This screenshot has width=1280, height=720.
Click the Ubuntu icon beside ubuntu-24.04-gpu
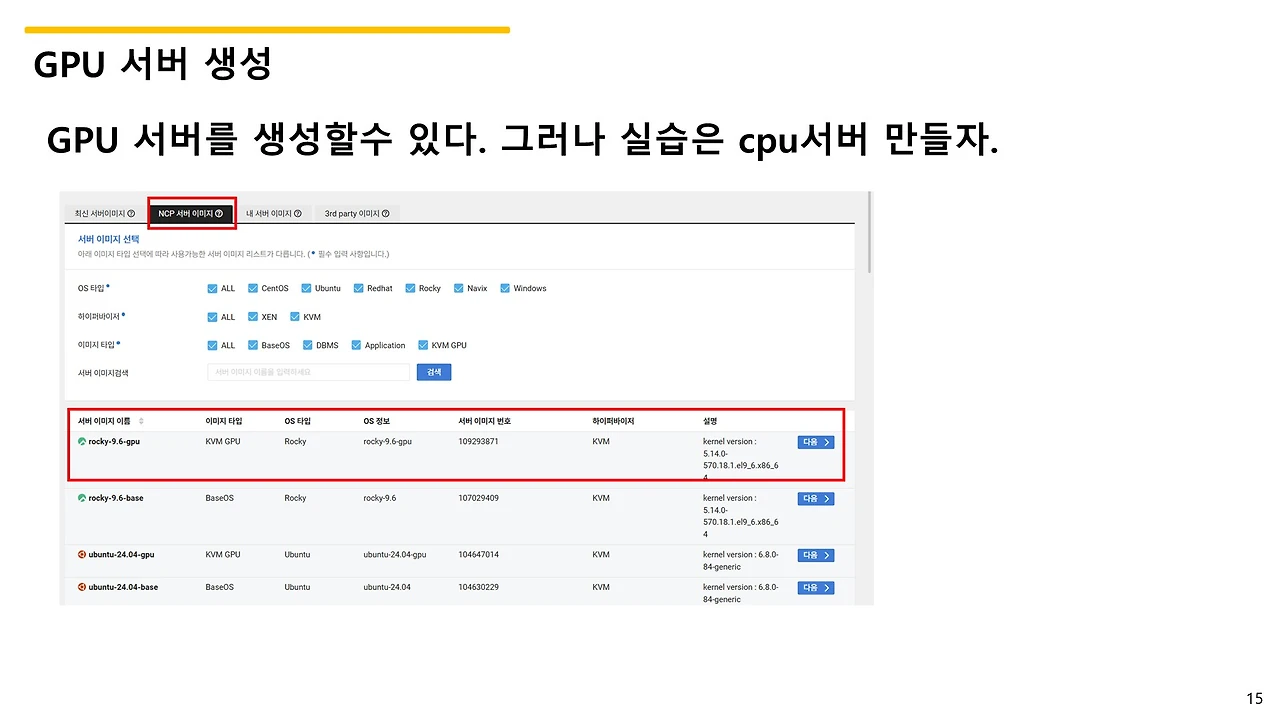pyautogui.click(x=81, y=555)
